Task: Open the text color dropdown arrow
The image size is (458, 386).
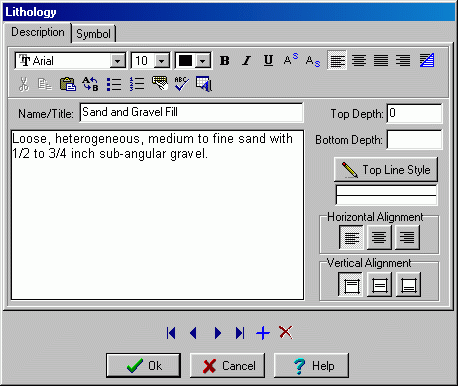Action: (202, 61)
